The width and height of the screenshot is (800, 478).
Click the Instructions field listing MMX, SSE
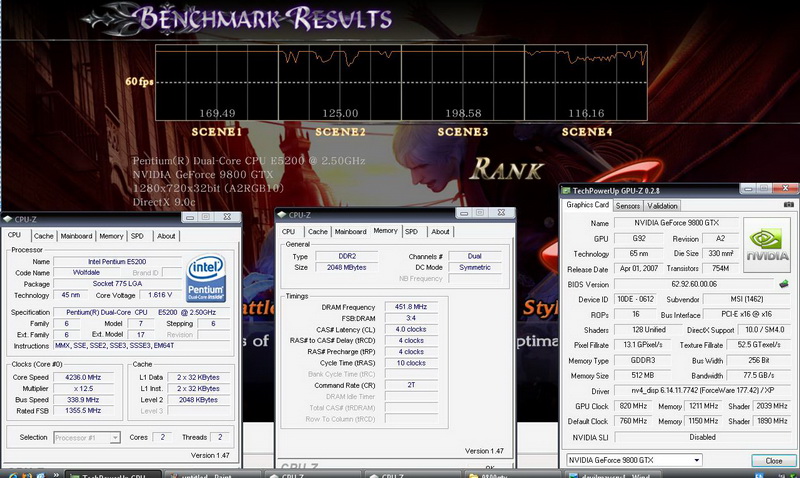pyautogui.click(x=142, y=345)
